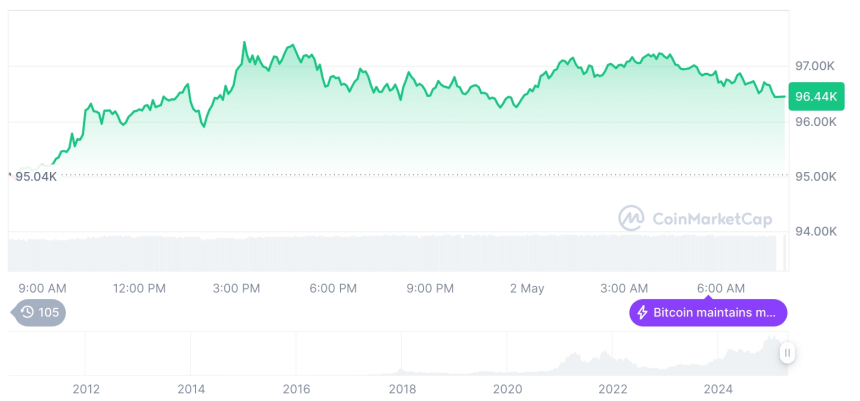Viewport: 860px width, 401px height.
Task: Select 2012 on the overview timeline
Action: point(86,388)
